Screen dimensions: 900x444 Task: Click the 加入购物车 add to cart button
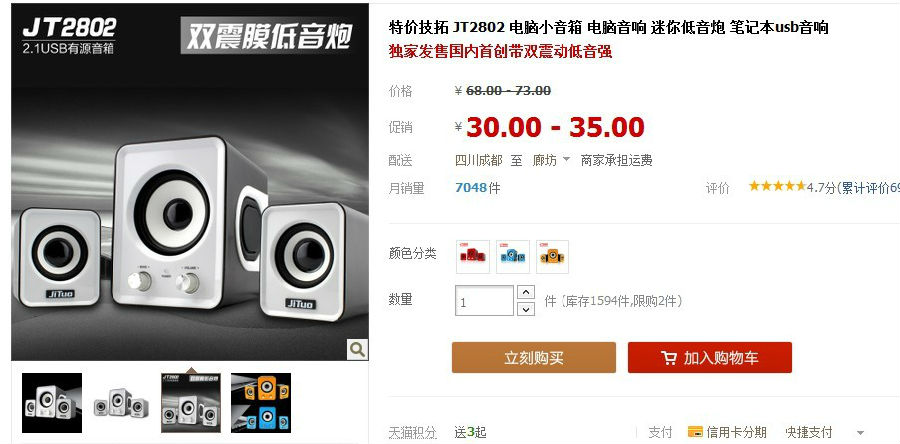pos(709,358)
